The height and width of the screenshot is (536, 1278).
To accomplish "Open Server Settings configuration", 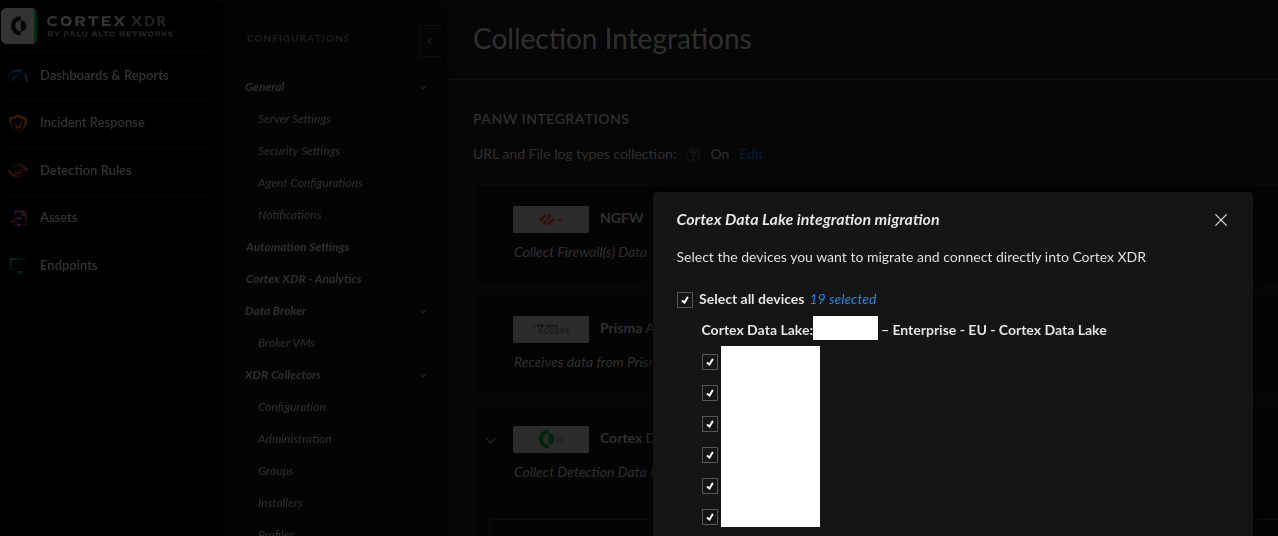I will point(294,119).
